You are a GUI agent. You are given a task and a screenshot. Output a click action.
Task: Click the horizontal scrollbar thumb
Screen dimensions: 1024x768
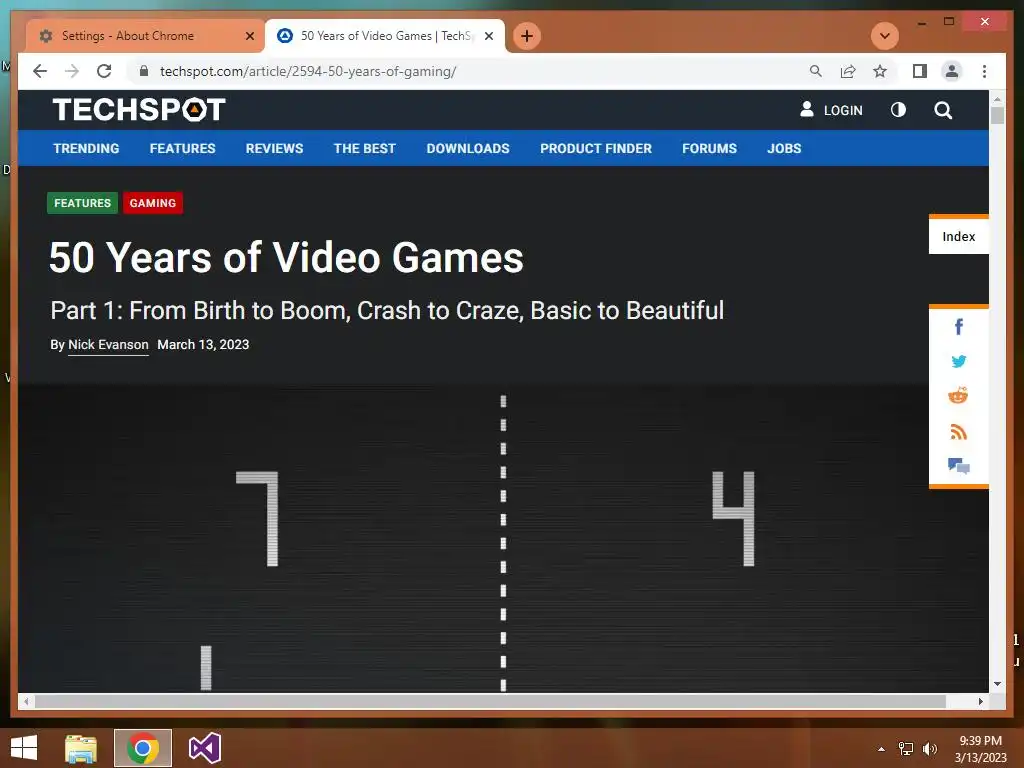(490, 701)
